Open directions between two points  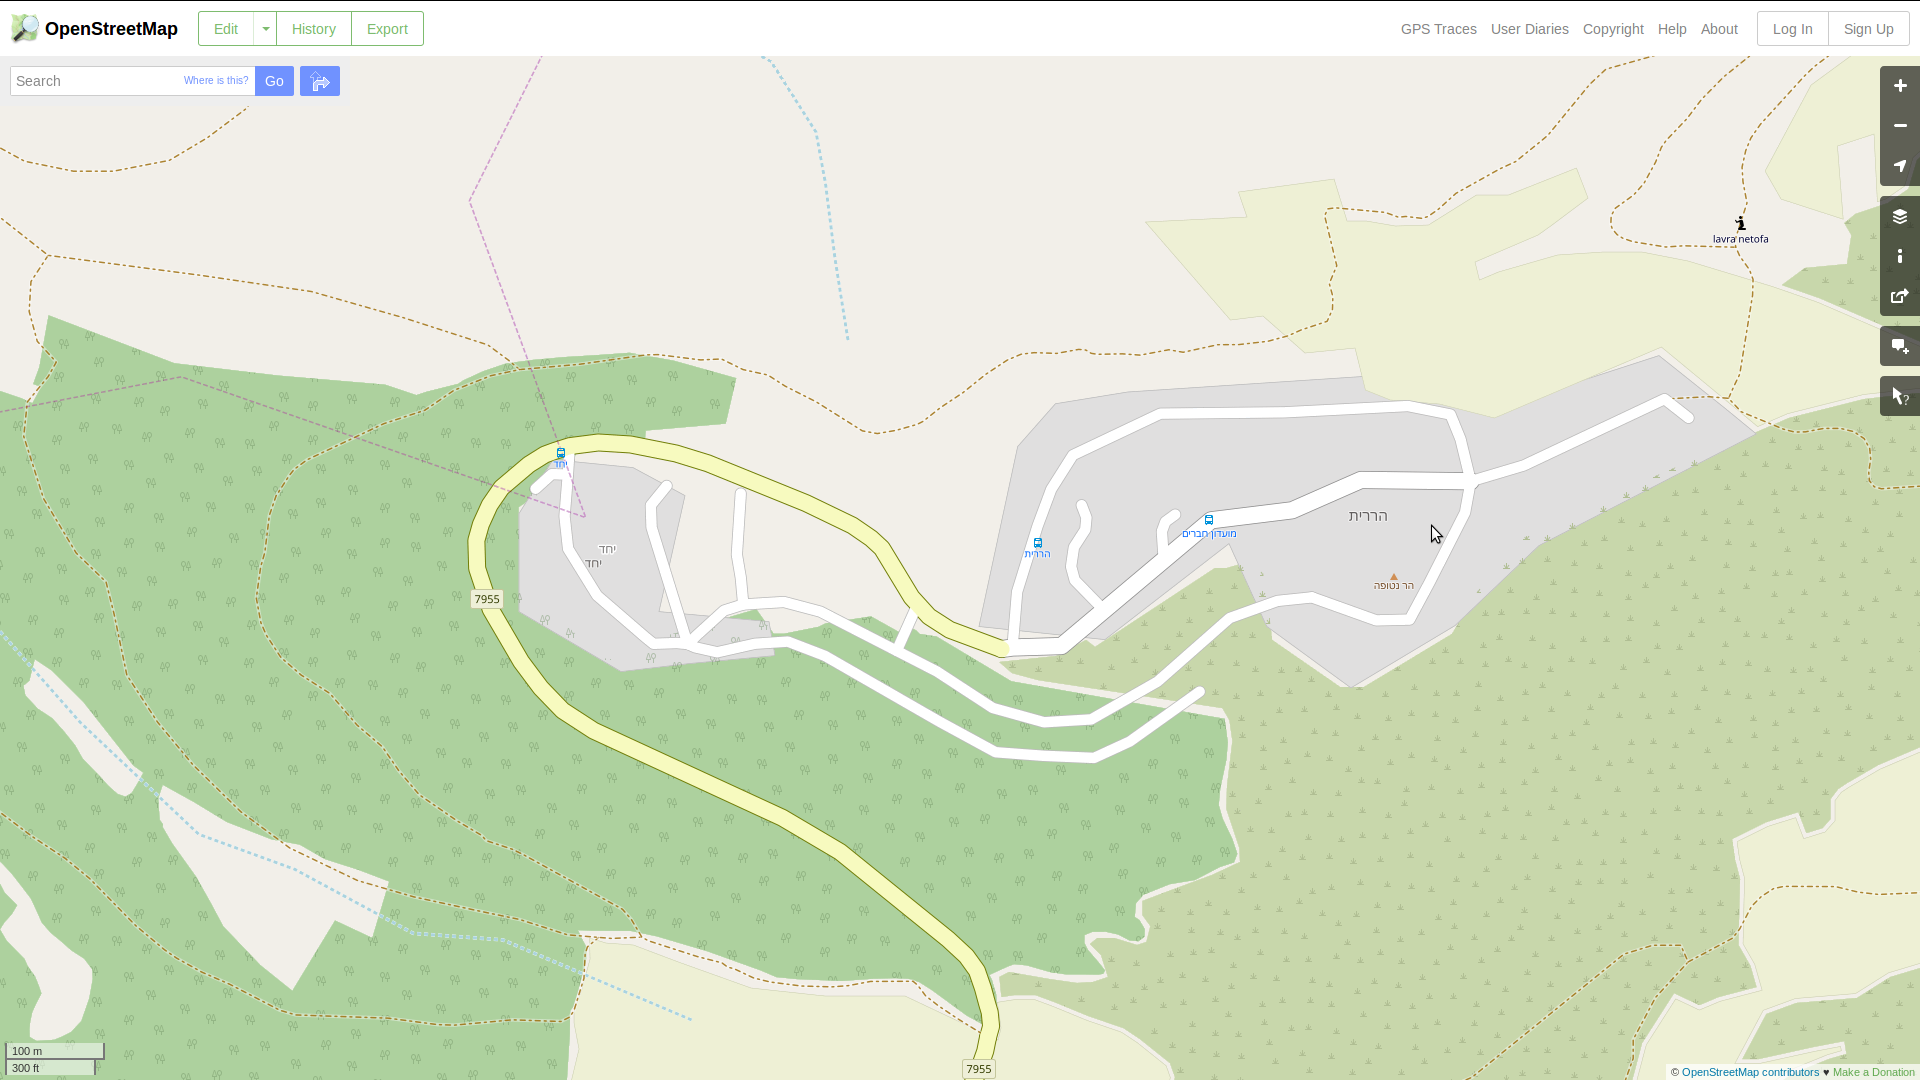(x=320, y=81)
